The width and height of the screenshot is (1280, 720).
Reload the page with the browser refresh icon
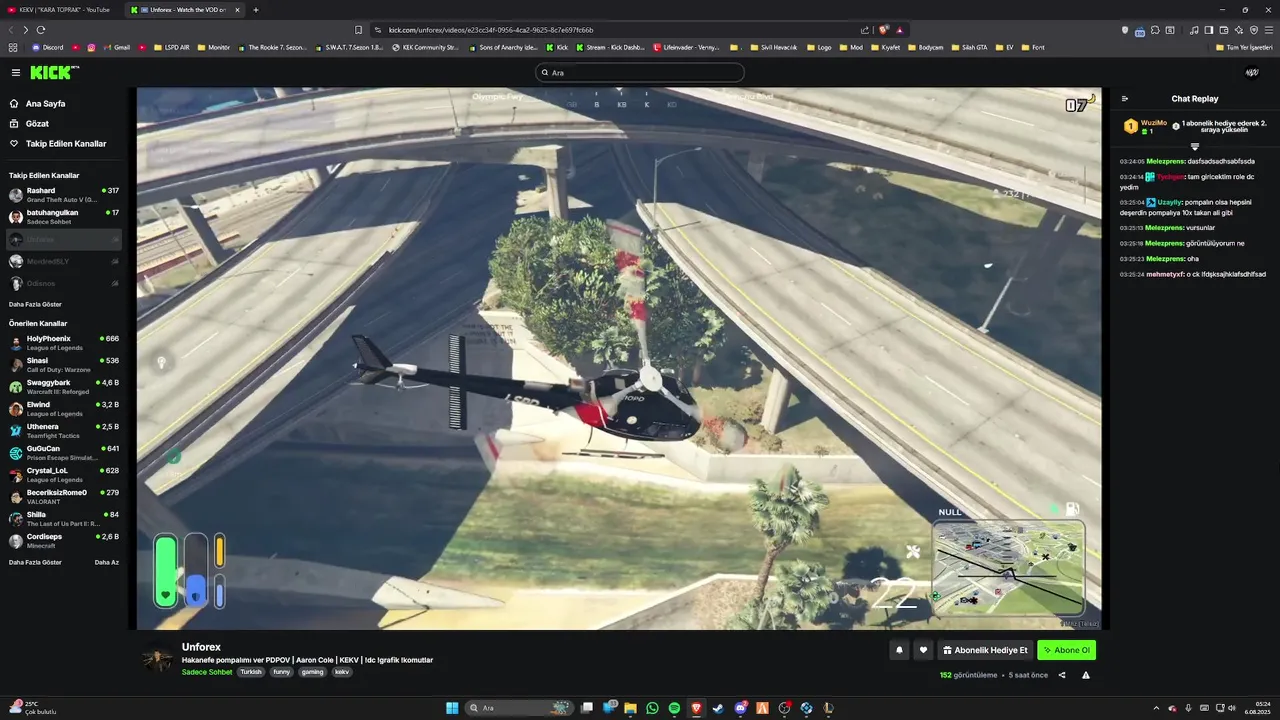point(41,30)
